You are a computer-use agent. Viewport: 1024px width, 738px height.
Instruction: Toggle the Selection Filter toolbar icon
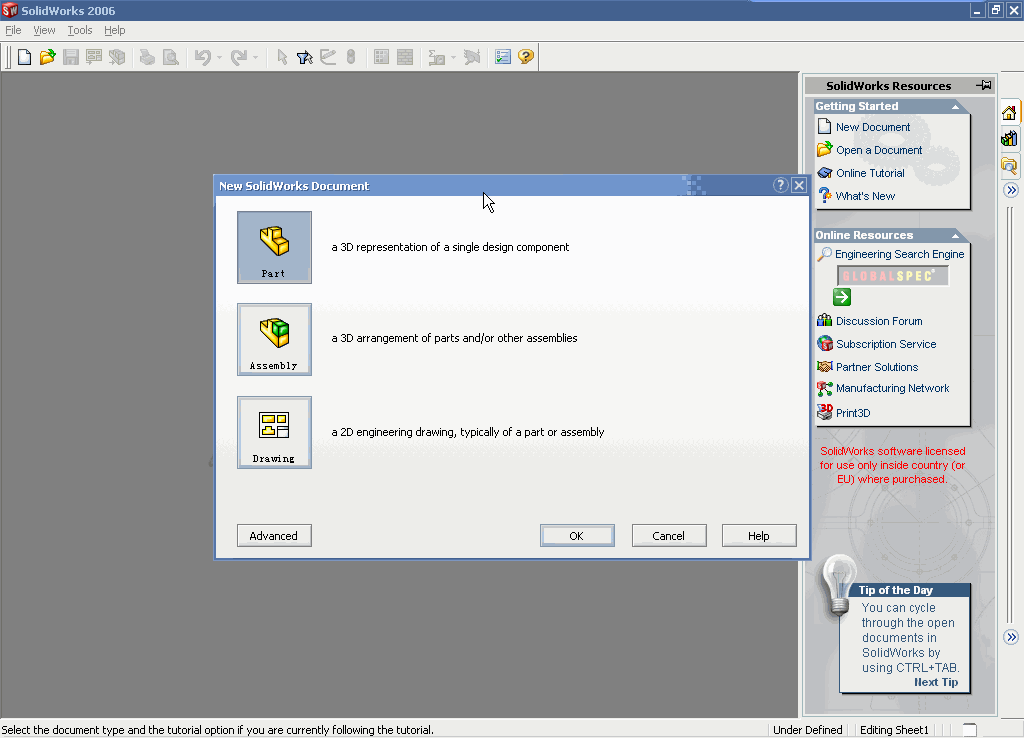tap(305, 57)
